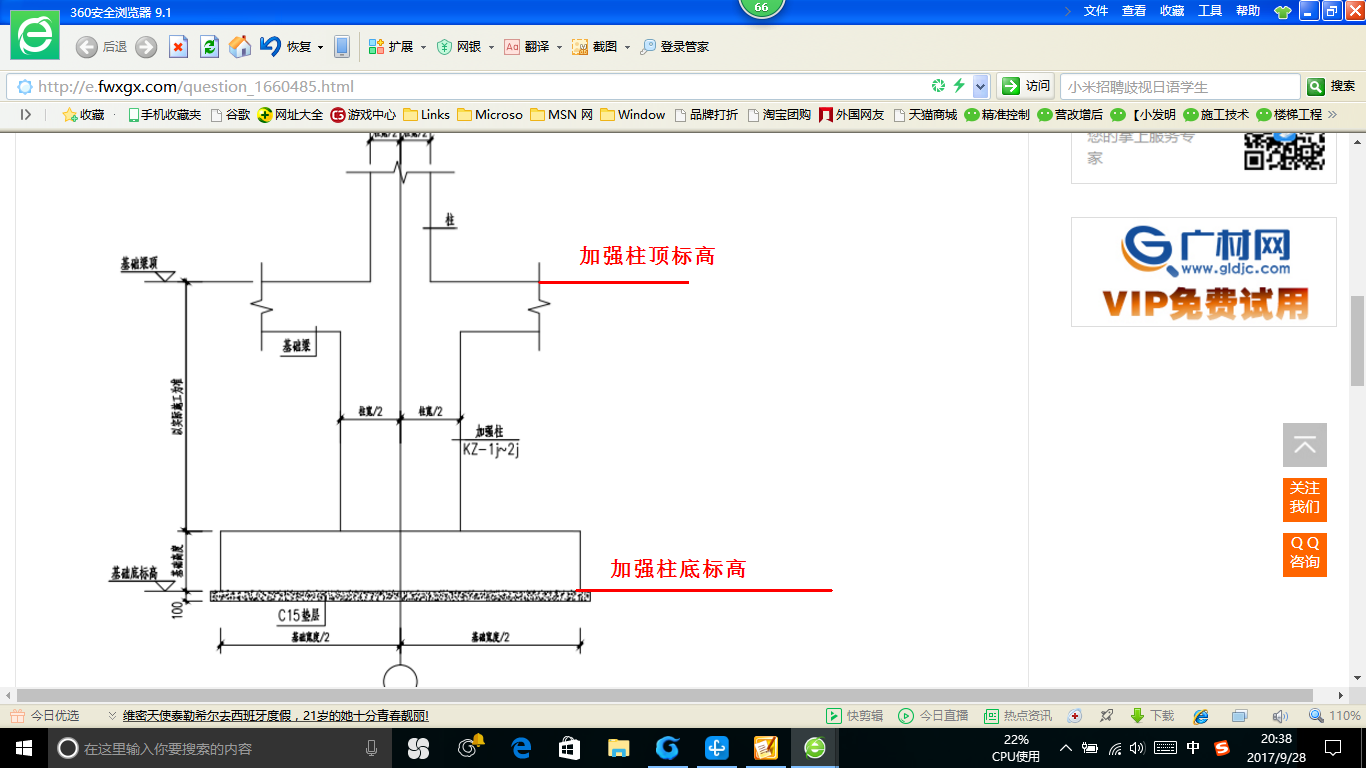Expand the 翻译 dropdown arrow
The image size is (1366, 768).
559,47
